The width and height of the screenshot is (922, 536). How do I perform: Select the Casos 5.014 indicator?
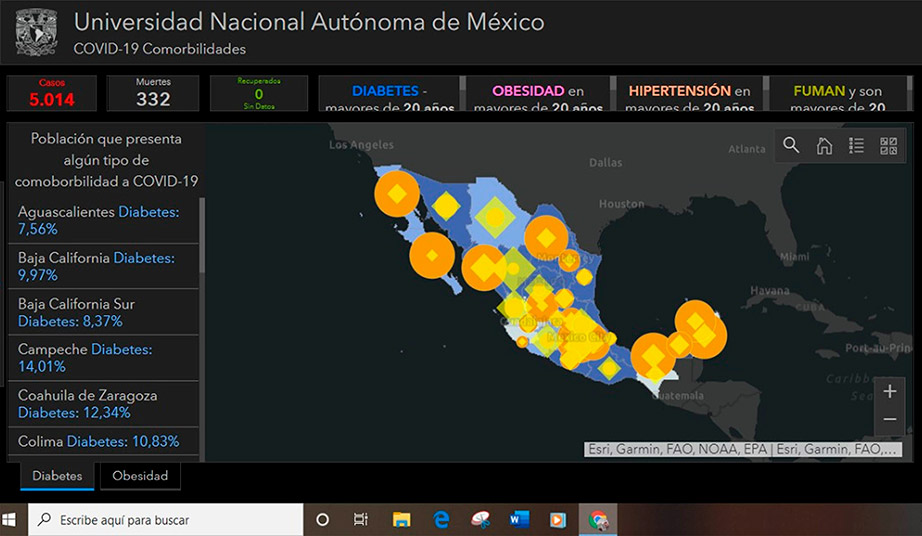(52, 93)
